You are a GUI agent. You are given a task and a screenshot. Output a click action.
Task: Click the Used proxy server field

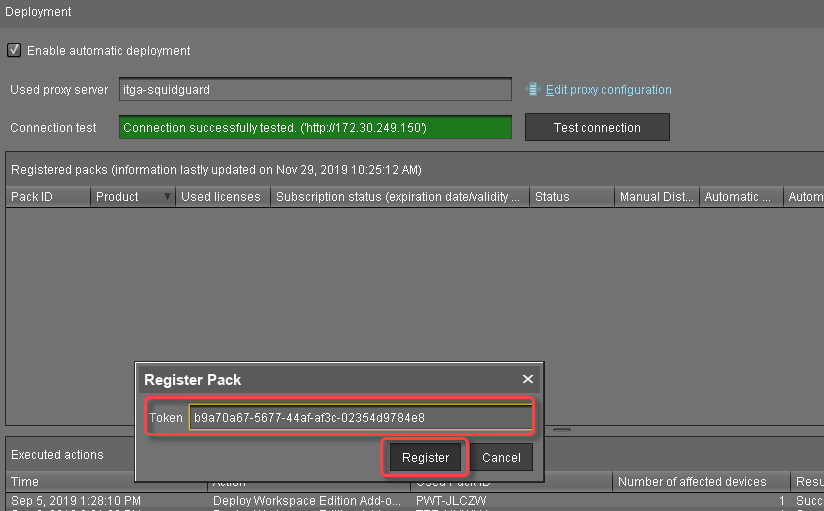coord(315,90)
